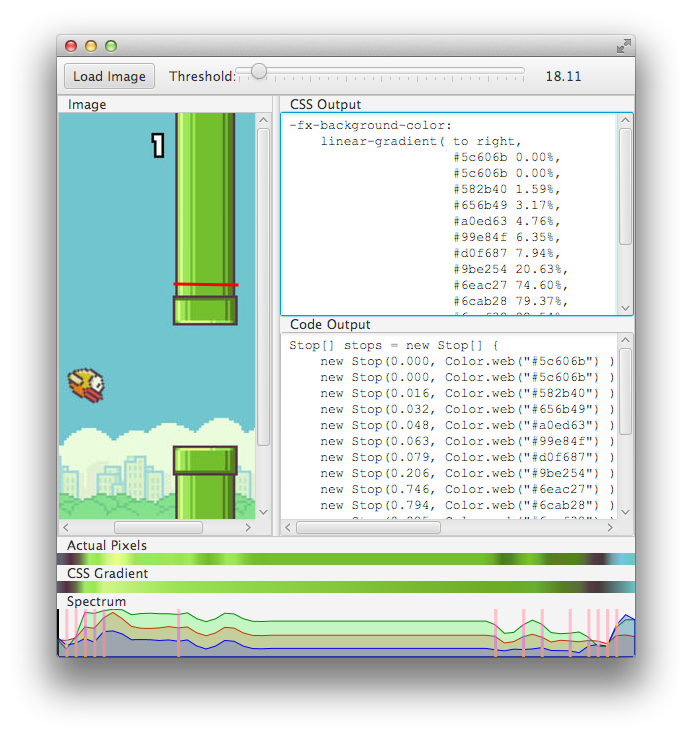The image size is (692, 736).
Task: Click the '-fx-background-color:' line in CSS Output
Action: 370,125
